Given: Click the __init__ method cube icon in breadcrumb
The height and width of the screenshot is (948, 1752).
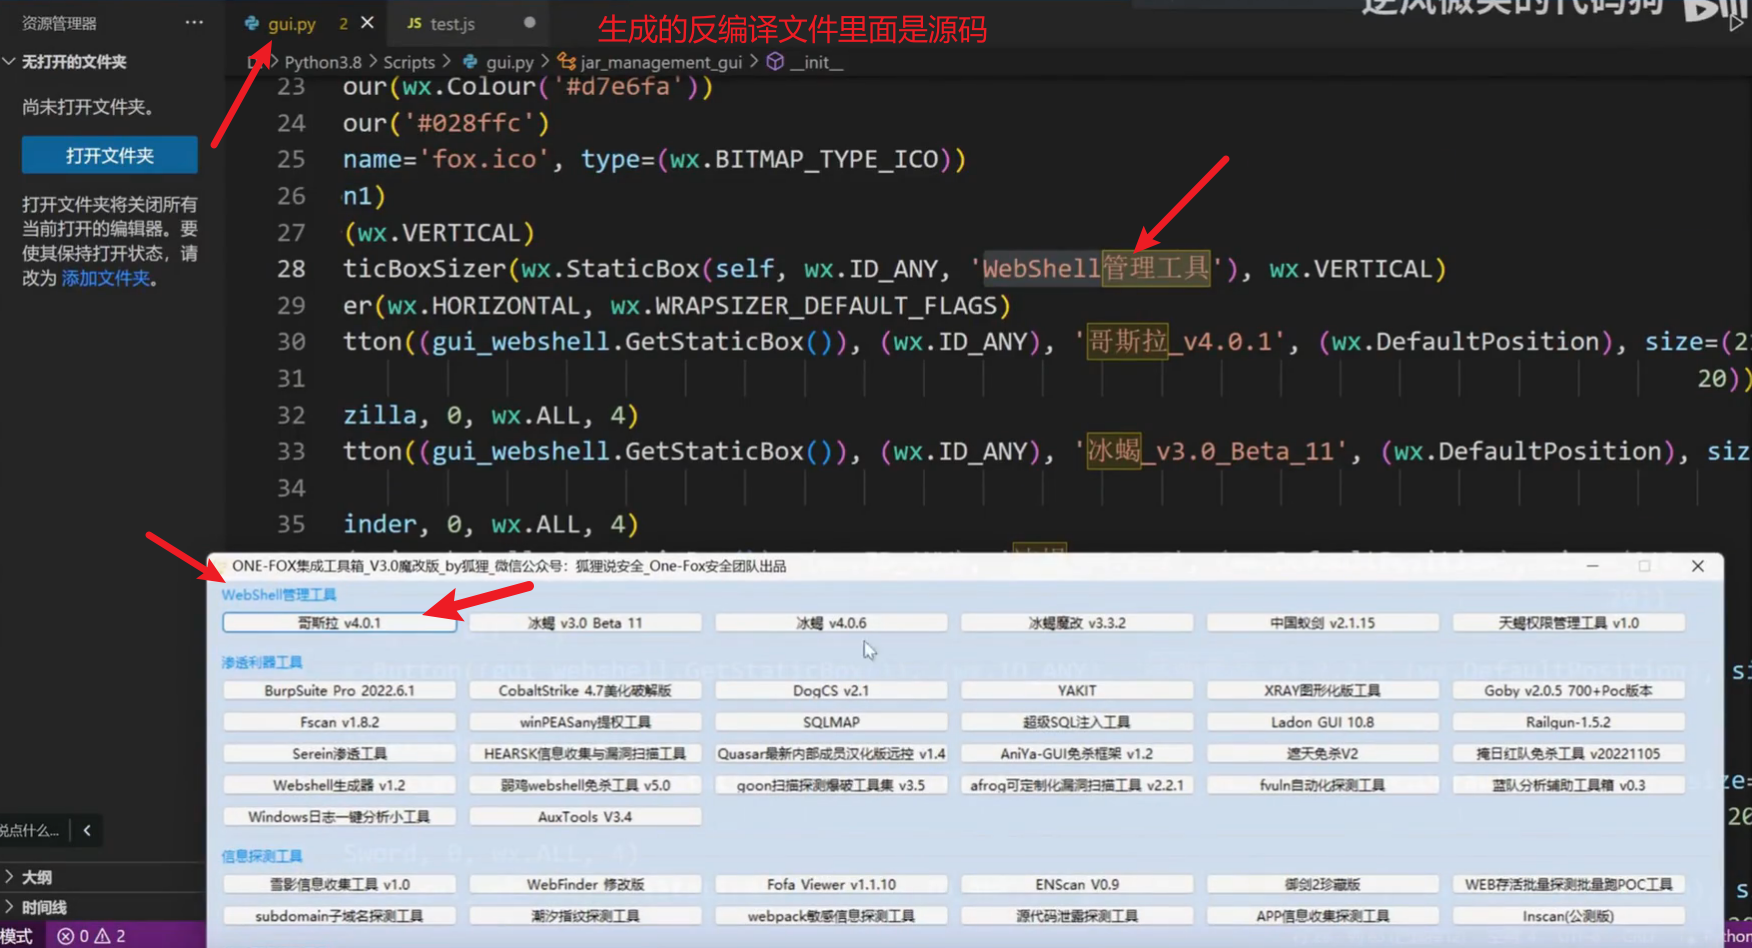Looking at the screenshot, I should point(775,62).
